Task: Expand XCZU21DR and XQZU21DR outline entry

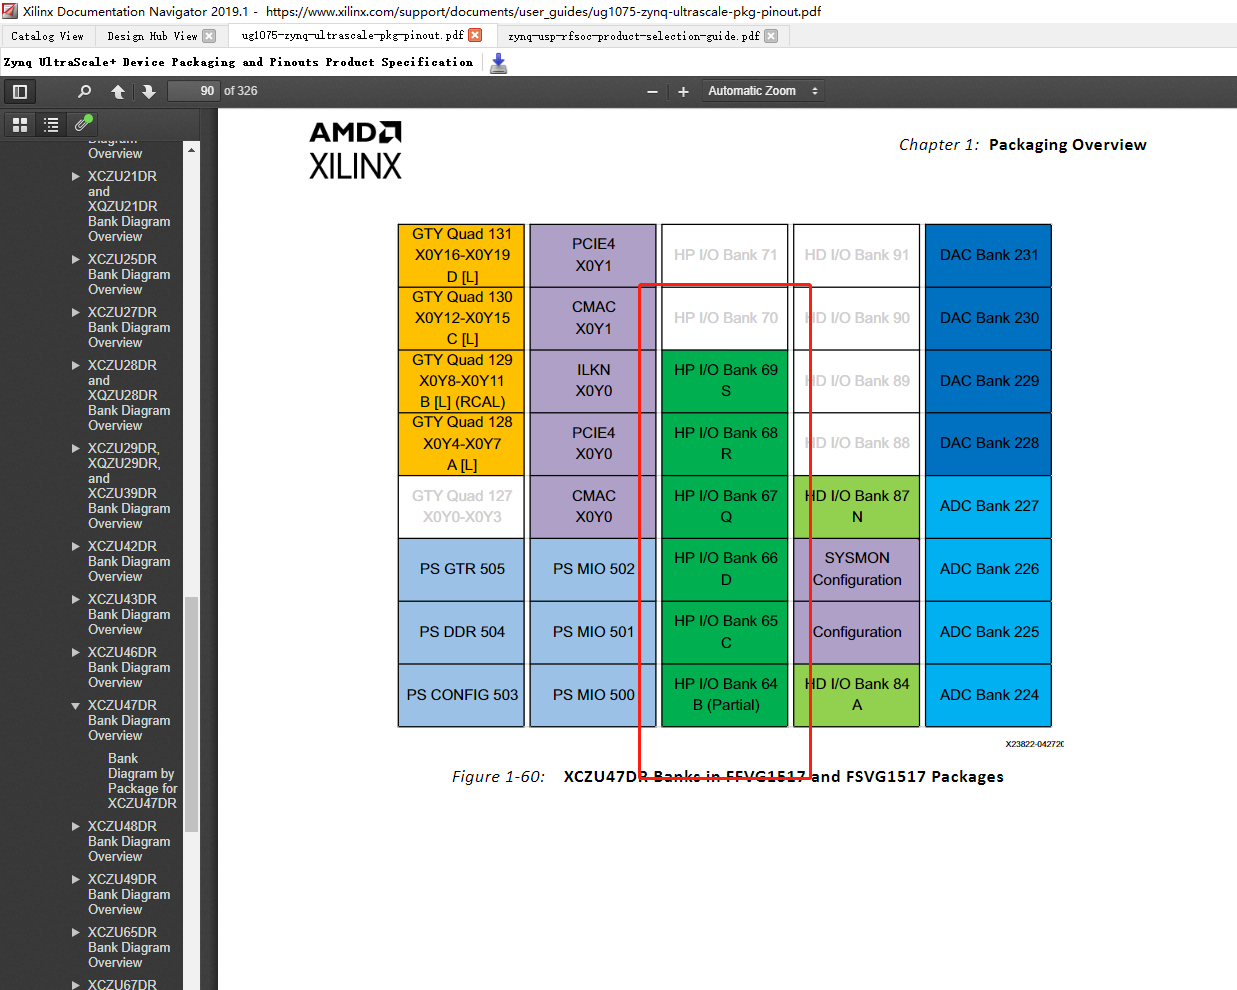Action: point(75,176)
